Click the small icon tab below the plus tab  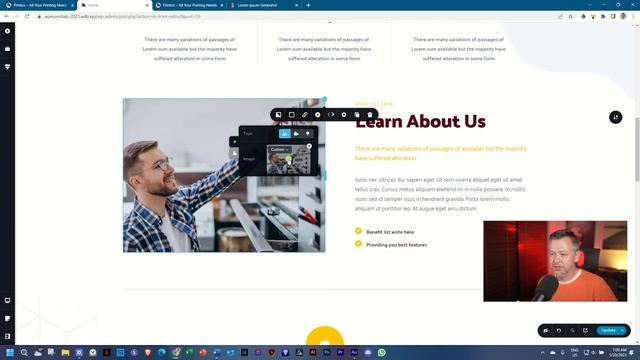pos(234,153)
